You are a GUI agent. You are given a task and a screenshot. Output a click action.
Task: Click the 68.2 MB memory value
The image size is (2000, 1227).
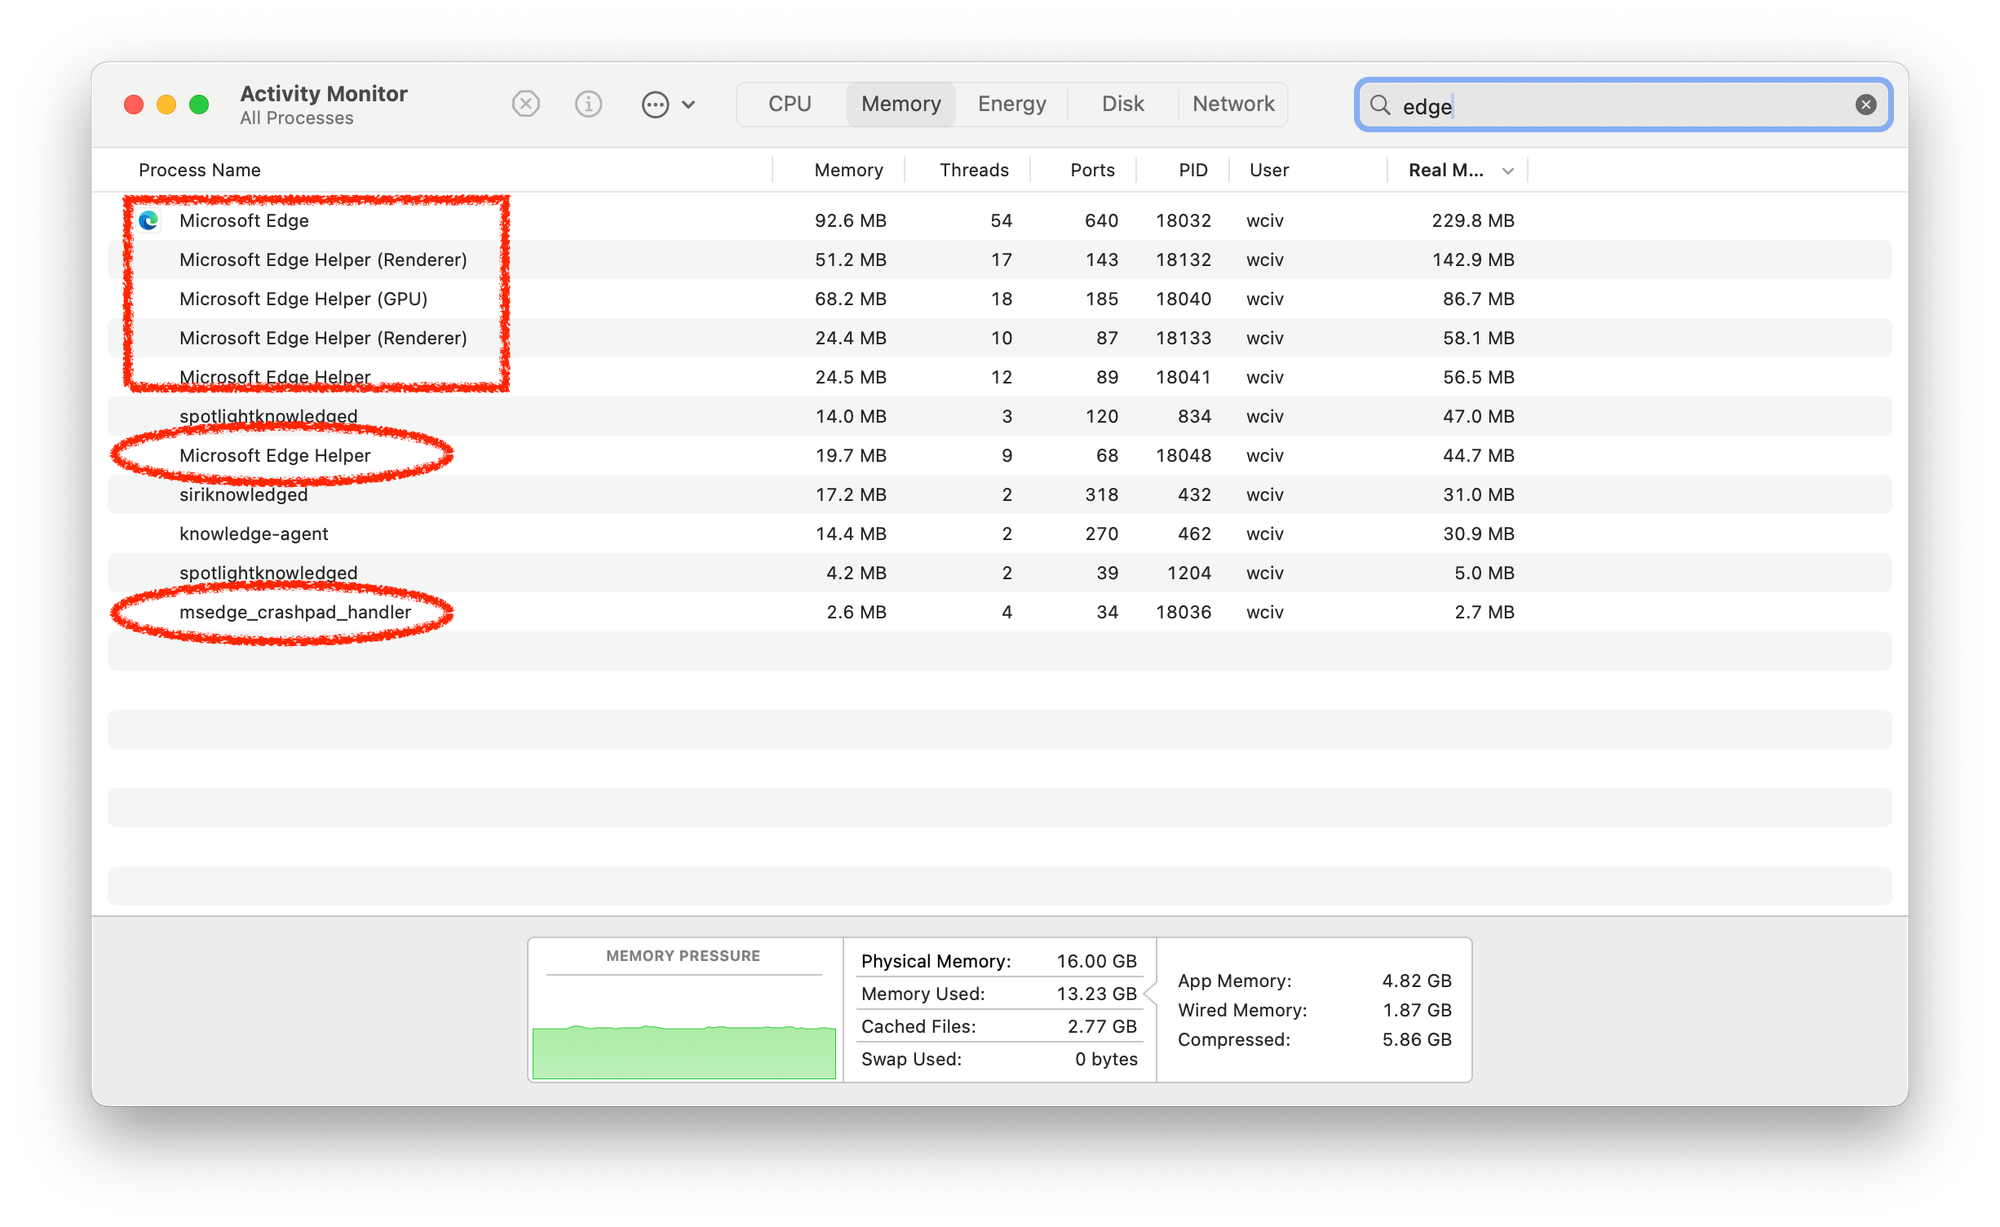850,298
